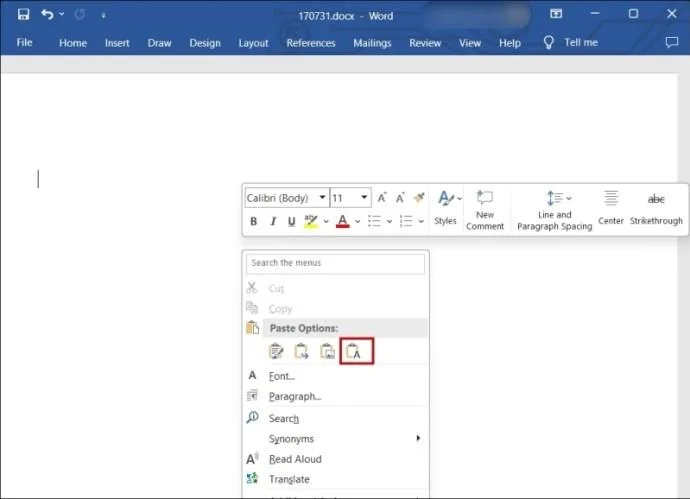This screenshot has width=690, height=499.
Task: Open the Review tab
Action: click(425, 43)
